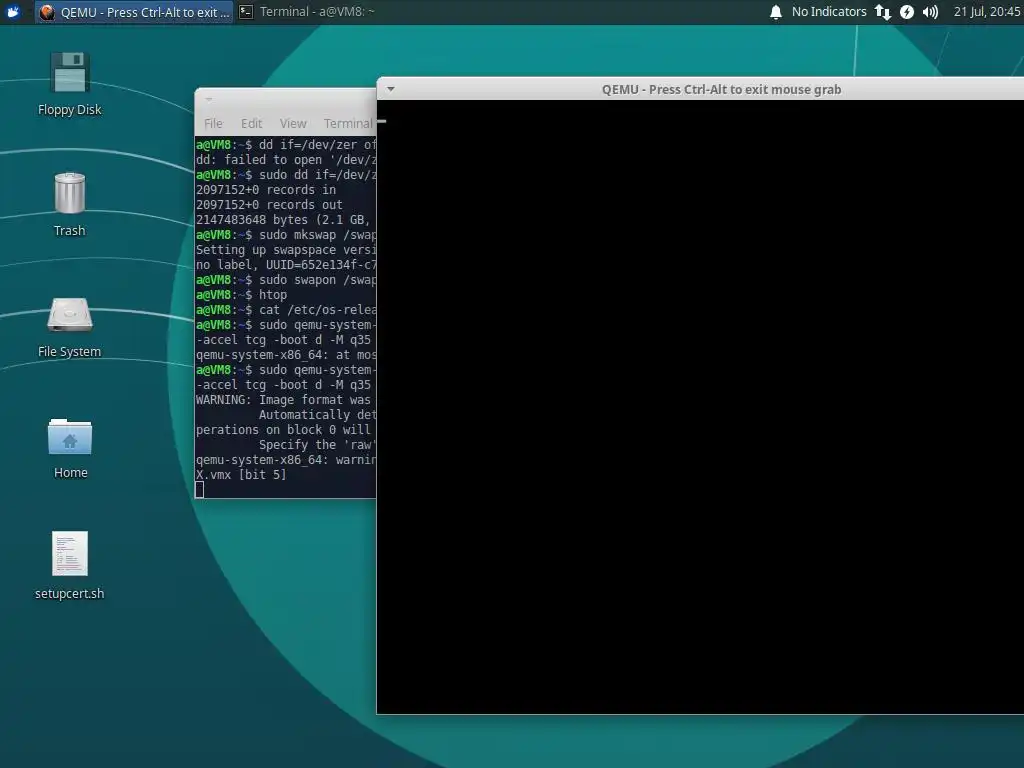Viewport: 1024px width, 768px height.
Task: Click the power manager lightning icon
Action: (x=906, y=12)
